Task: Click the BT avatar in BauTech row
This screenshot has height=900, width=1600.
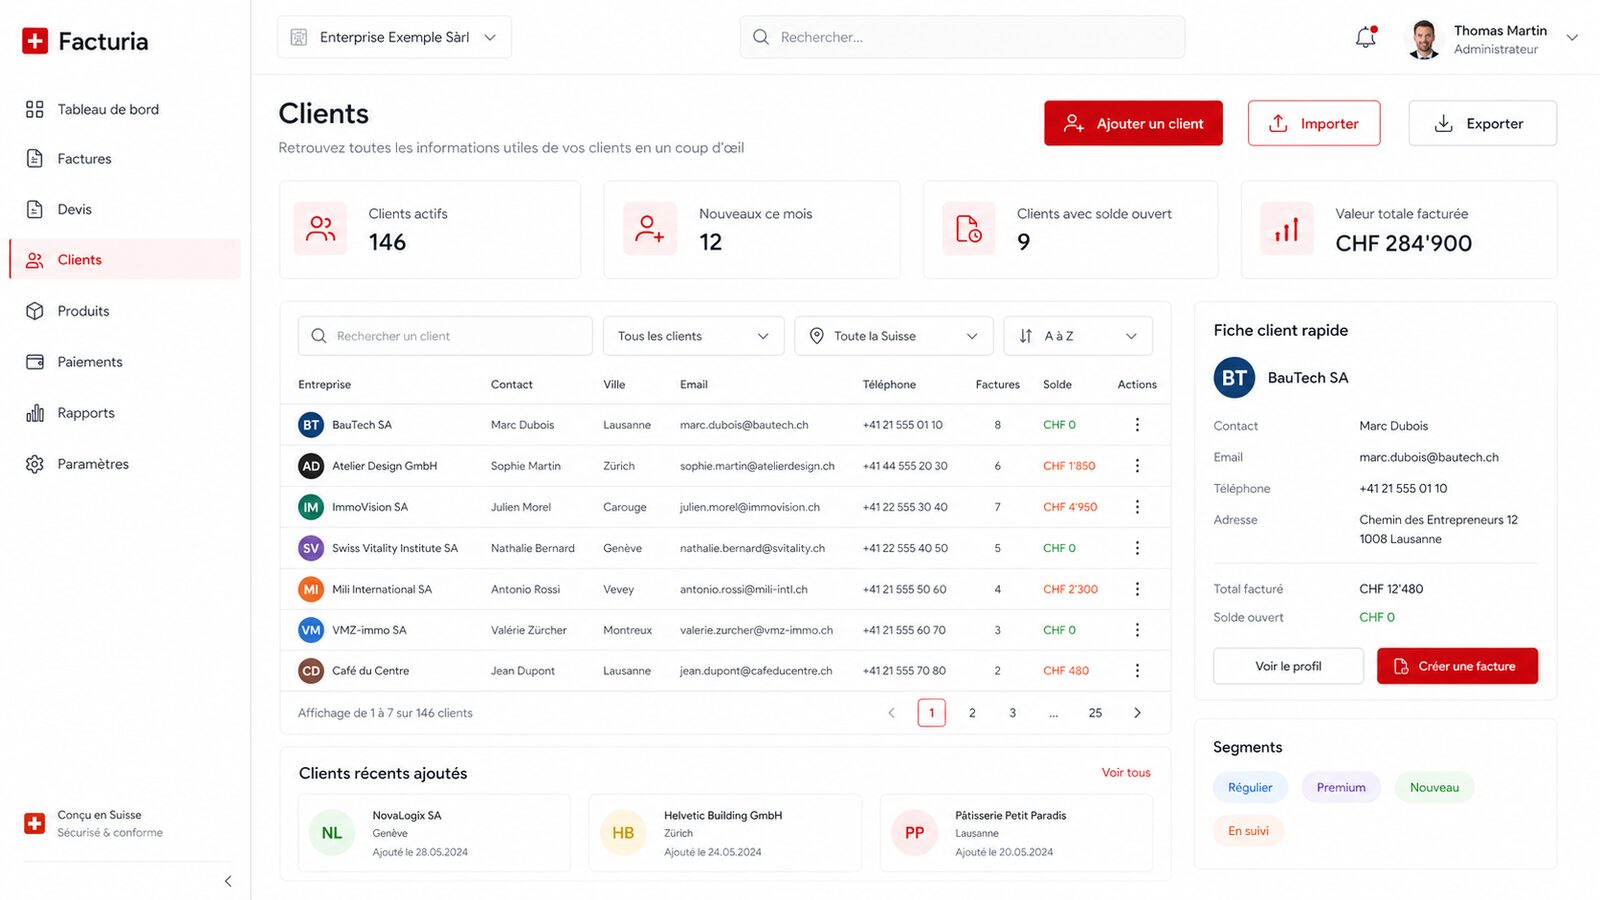Action: 311,425
